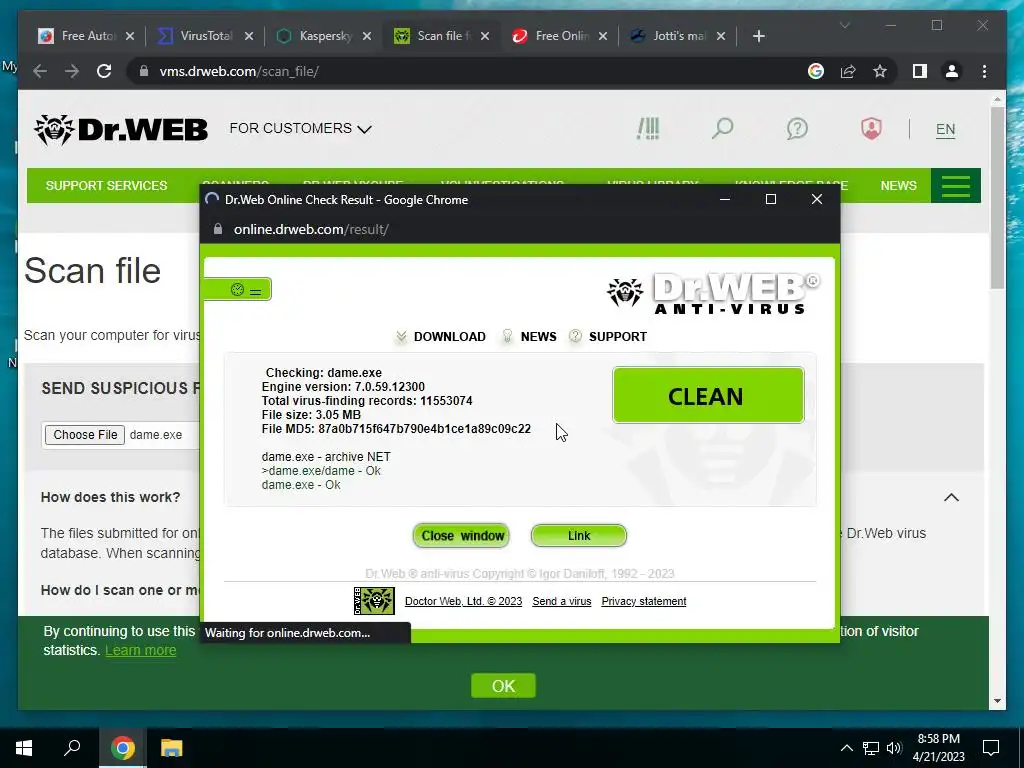Click the Google icon in address bar
This screenshot has height=768, width=1024.
[816, 71]
